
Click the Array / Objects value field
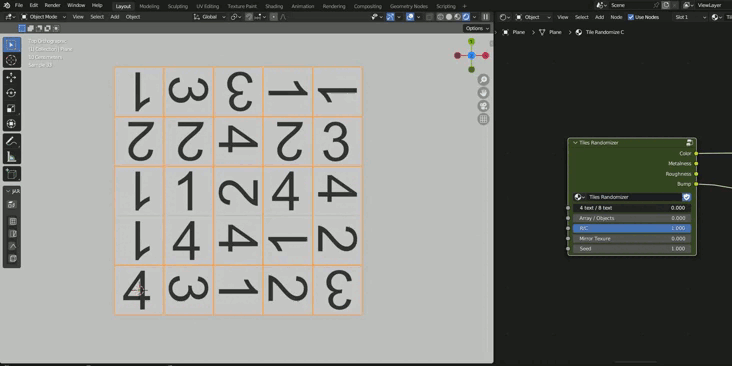[x=632, y=218]
